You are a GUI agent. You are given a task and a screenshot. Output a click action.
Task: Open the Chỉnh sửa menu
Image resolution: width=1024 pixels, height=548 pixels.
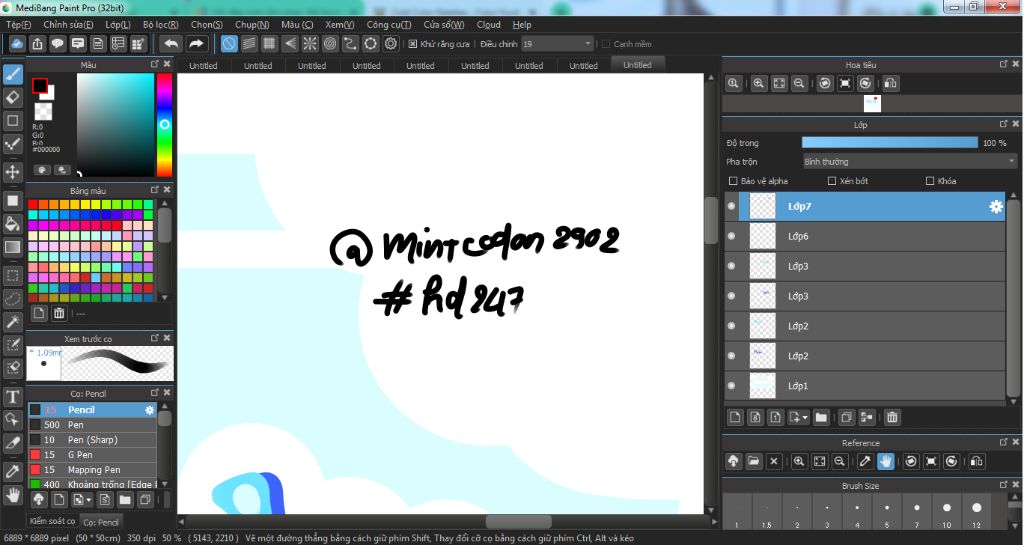(68, 24)
